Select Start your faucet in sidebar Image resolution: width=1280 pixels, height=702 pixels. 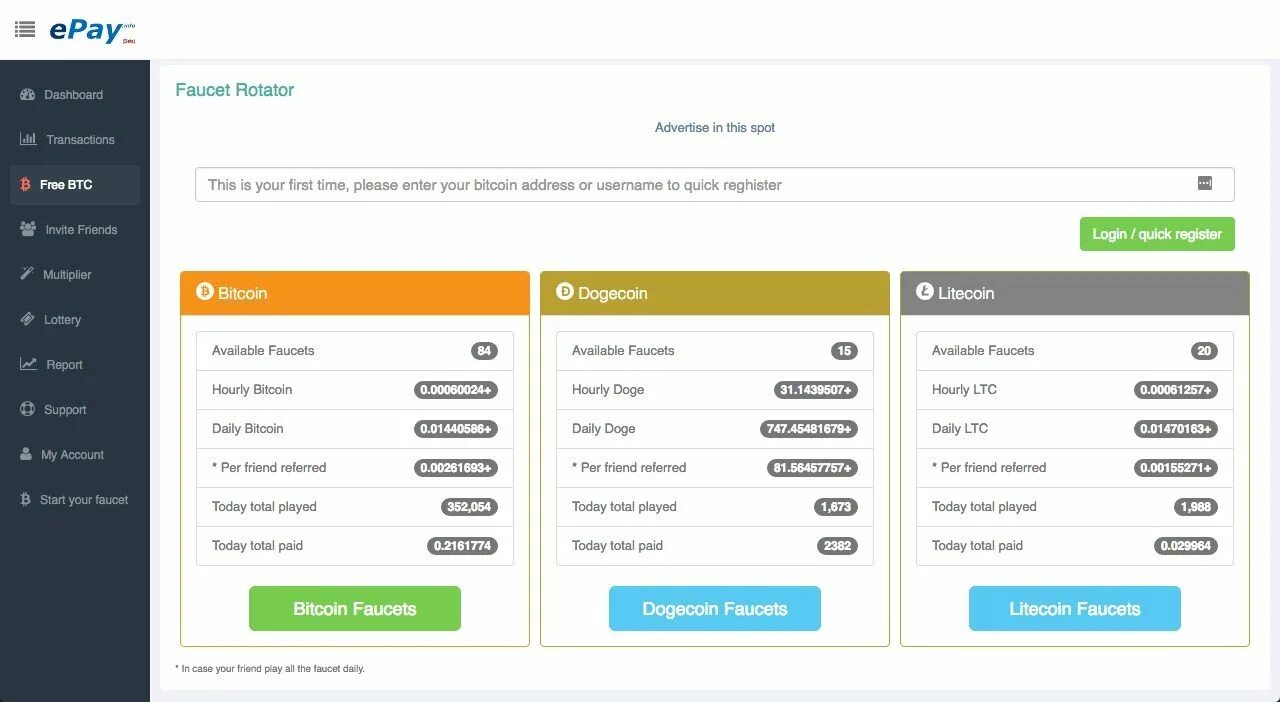coord(75,500)
